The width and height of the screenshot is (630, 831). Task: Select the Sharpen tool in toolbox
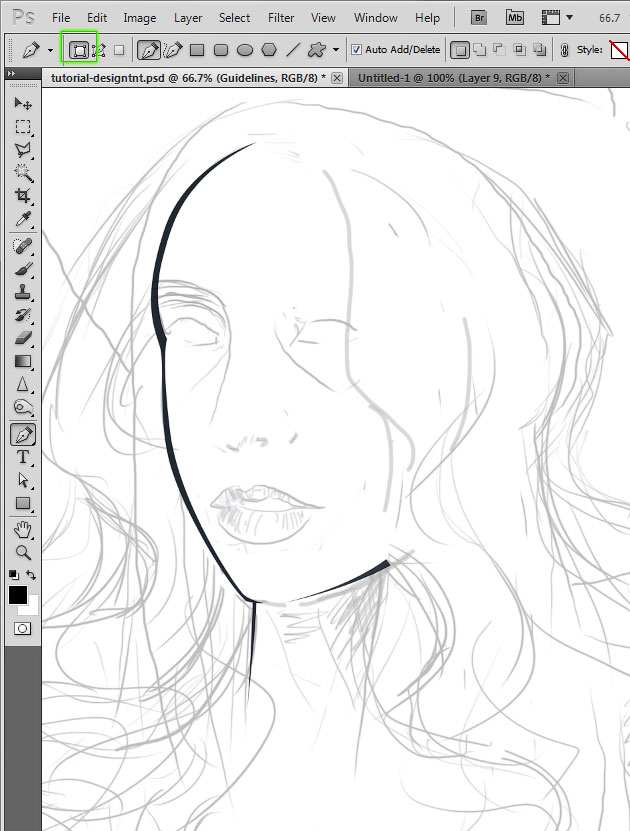(x=23, y=384)
